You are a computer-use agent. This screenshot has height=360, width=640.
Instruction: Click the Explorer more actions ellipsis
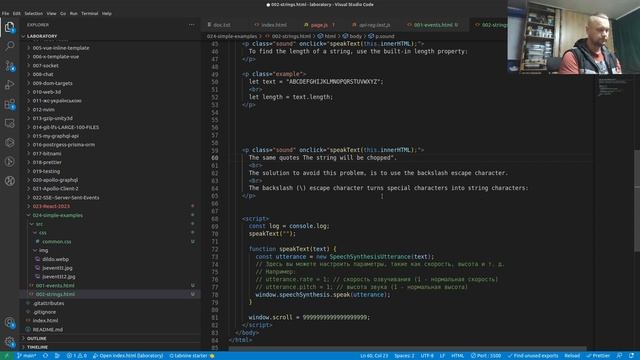click(191, 25)
